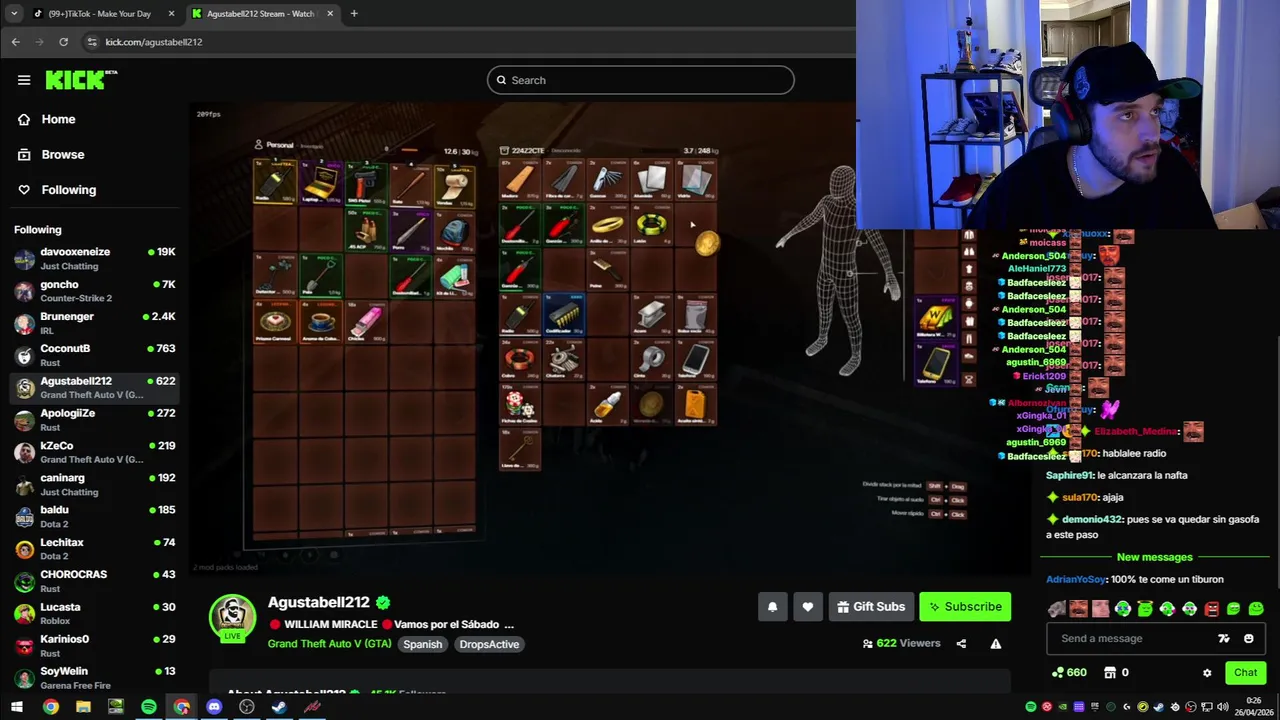The image size is (1280, 720).
Task: Click the Laptop item in Personal inventory
Action: 320,182
